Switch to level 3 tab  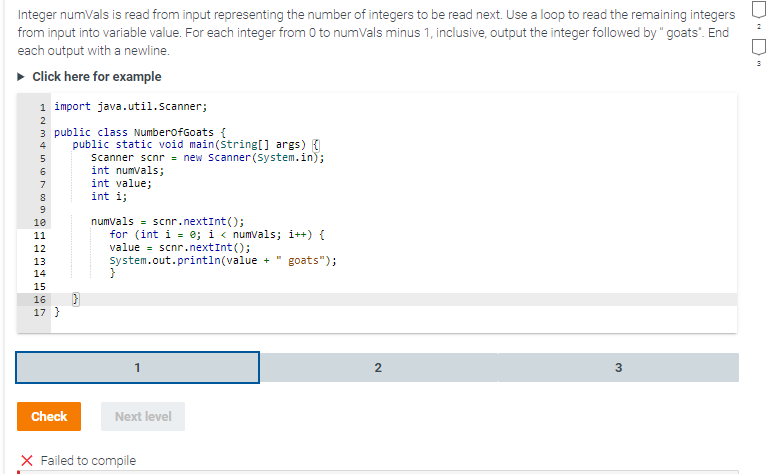(x=619, y=367)
